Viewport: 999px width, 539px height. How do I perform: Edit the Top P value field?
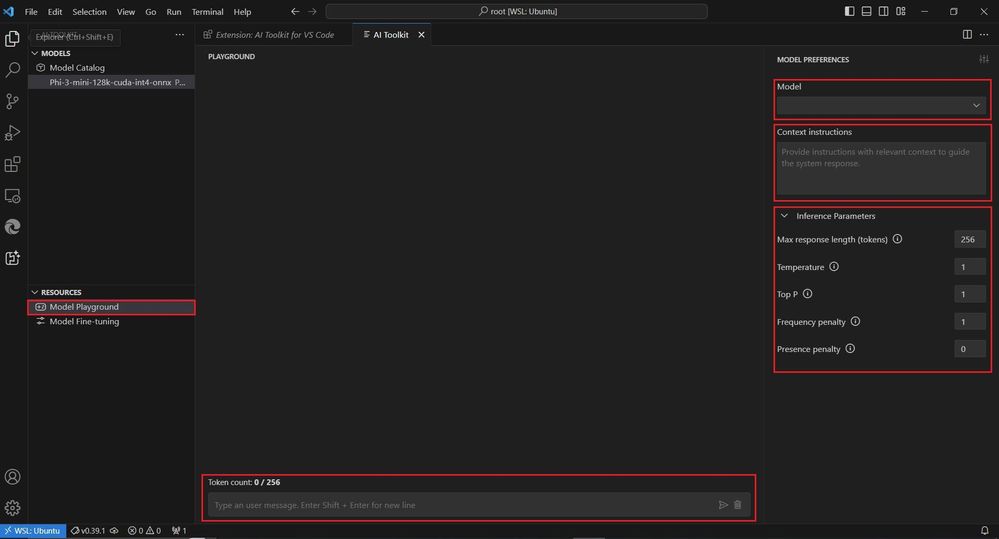(x=970, y=294)
